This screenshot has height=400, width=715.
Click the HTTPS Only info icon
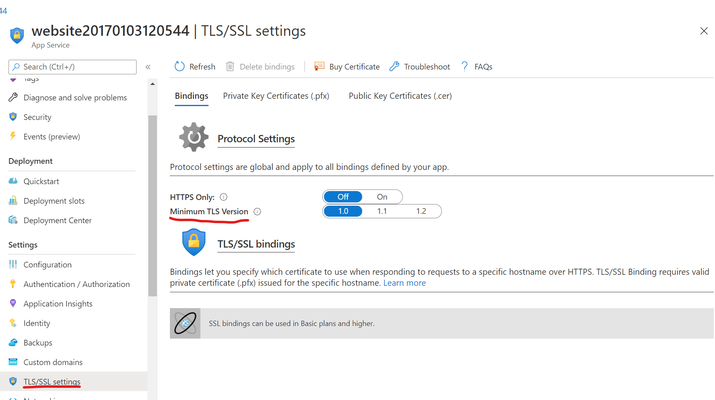(x=223, y=197)
